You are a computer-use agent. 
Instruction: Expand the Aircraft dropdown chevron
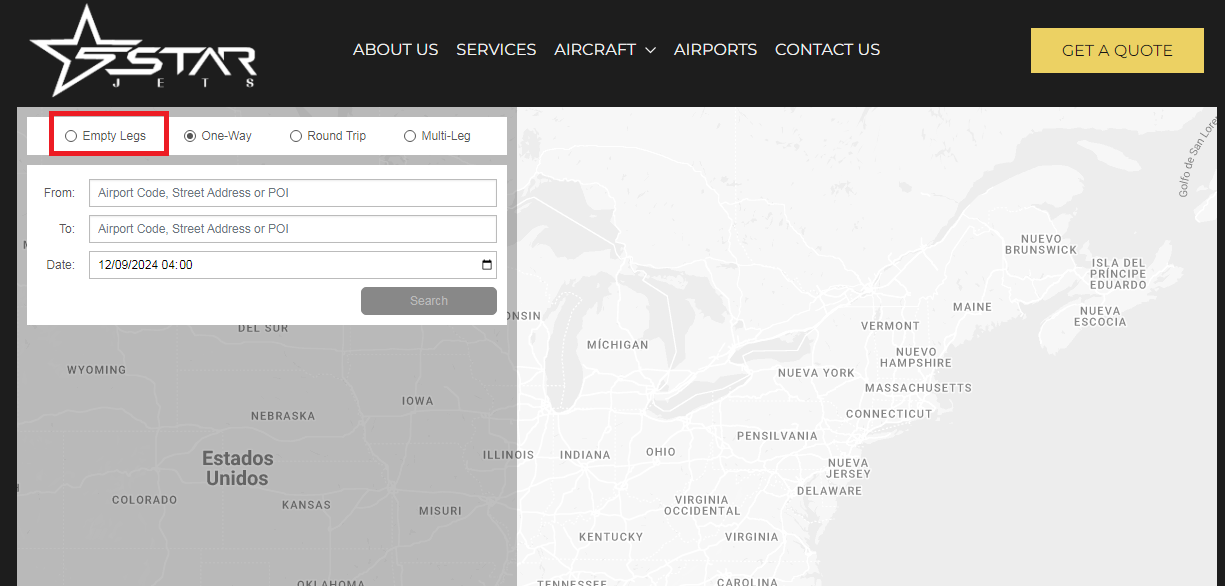coord(651,49)
